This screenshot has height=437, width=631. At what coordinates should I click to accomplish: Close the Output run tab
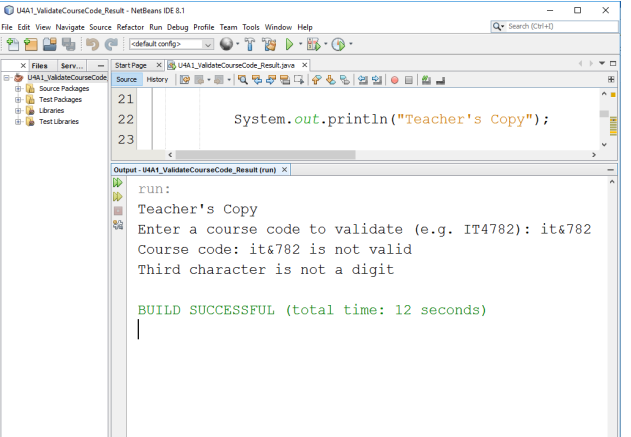pos(284,170)
